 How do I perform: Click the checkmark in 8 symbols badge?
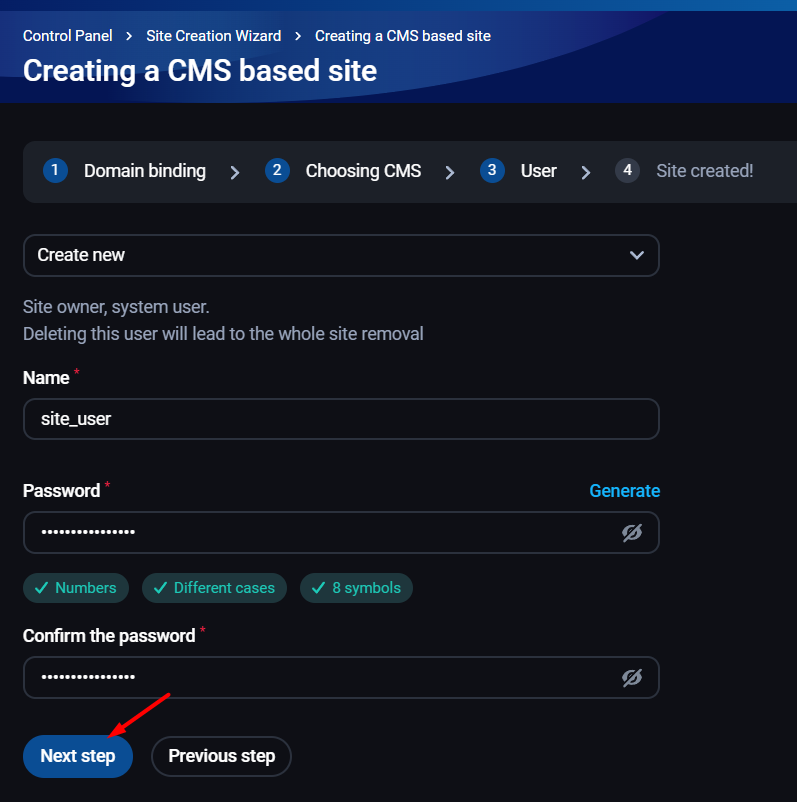(318, 588)
